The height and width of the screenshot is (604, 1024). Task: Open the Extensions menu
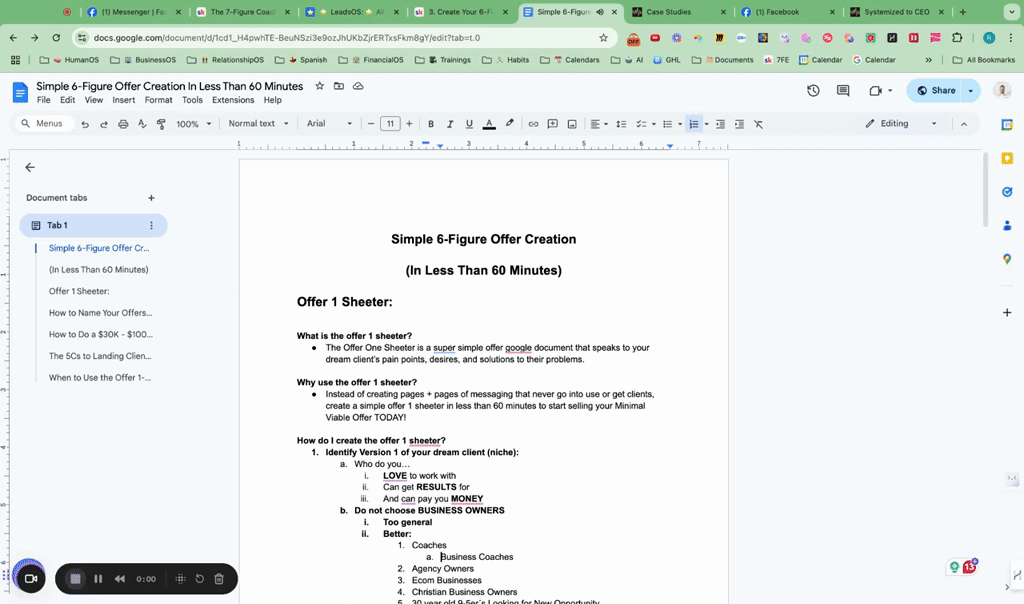[x=233, y=100]
